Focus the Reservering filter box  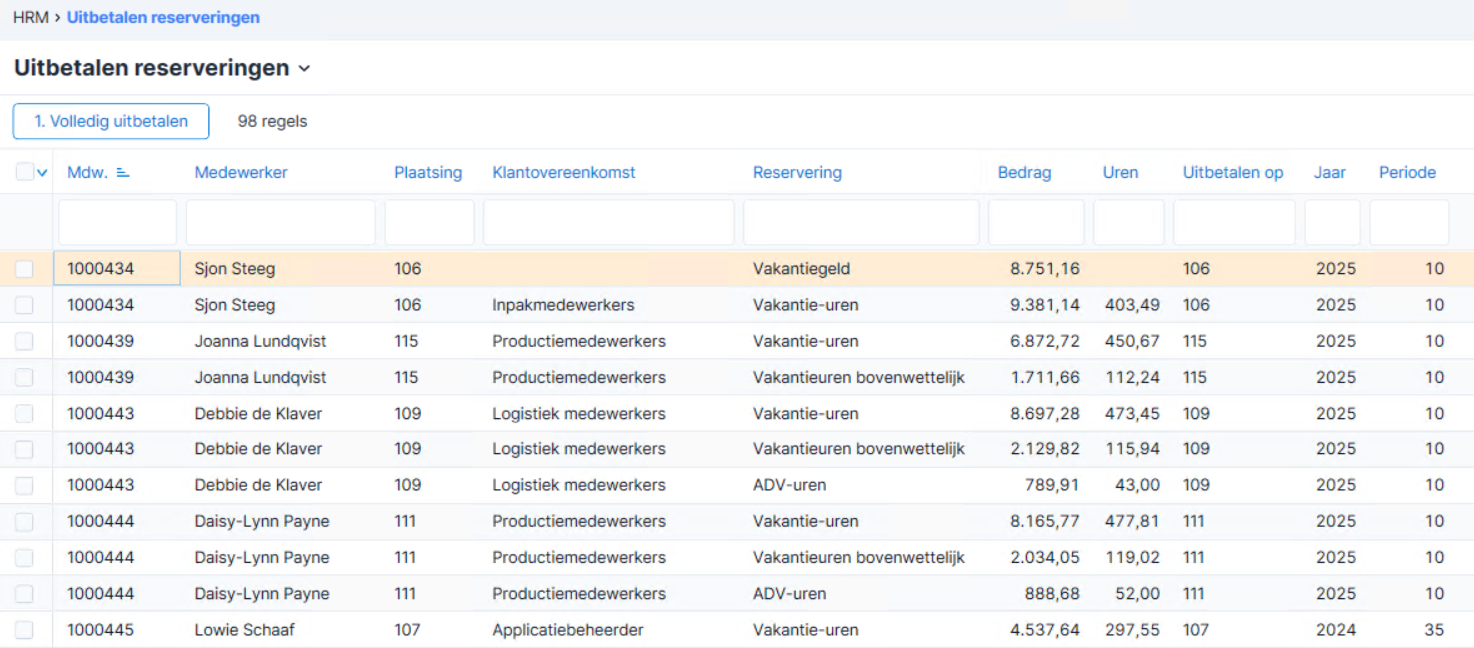coord(861,222)
